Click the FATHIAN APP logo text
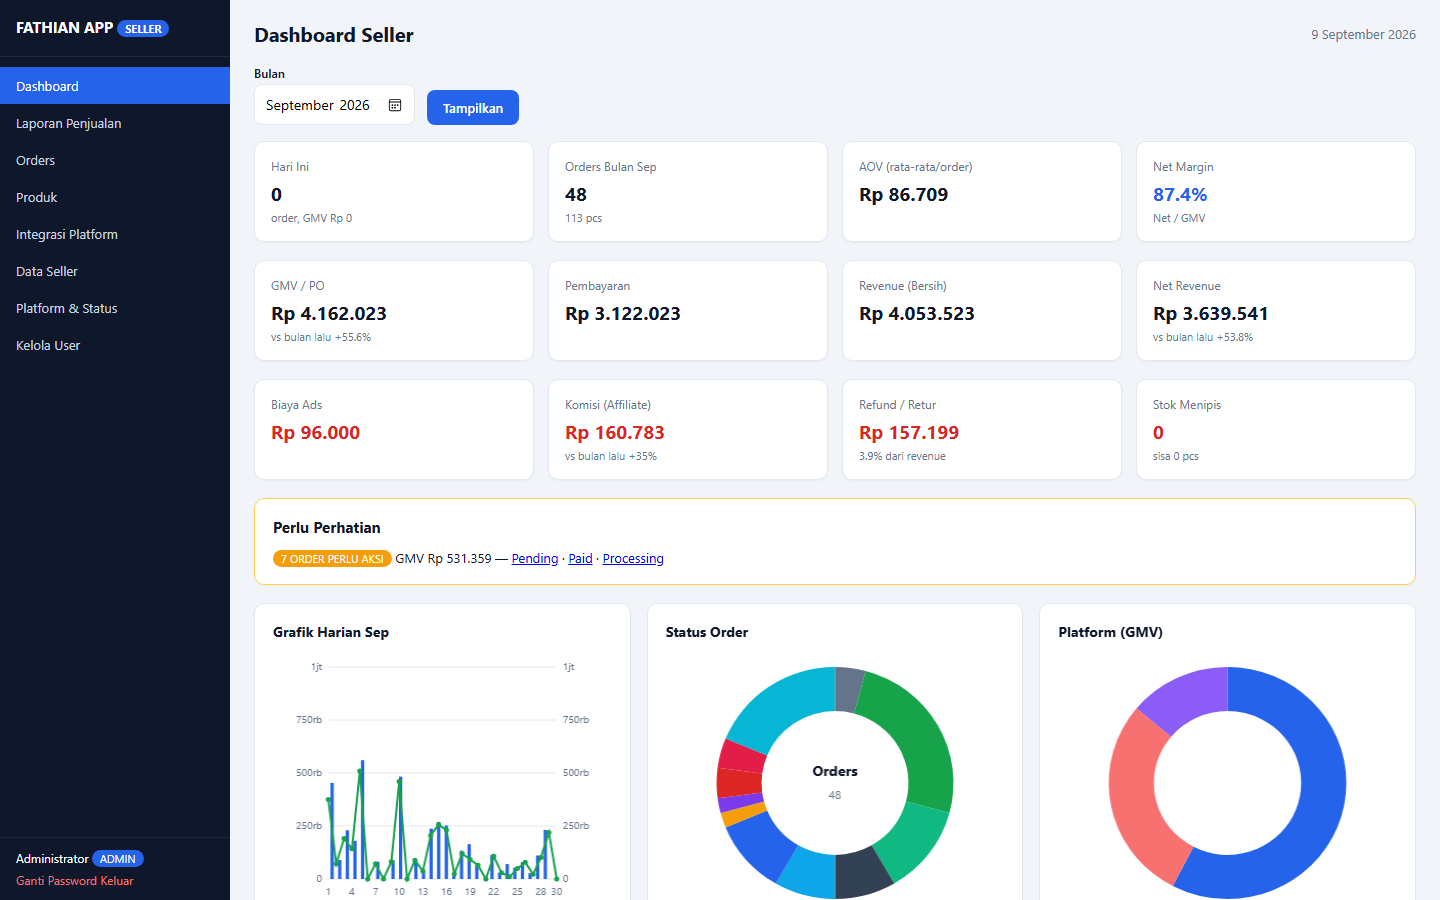Screen dimensions: 1440x900 [64, 28]
